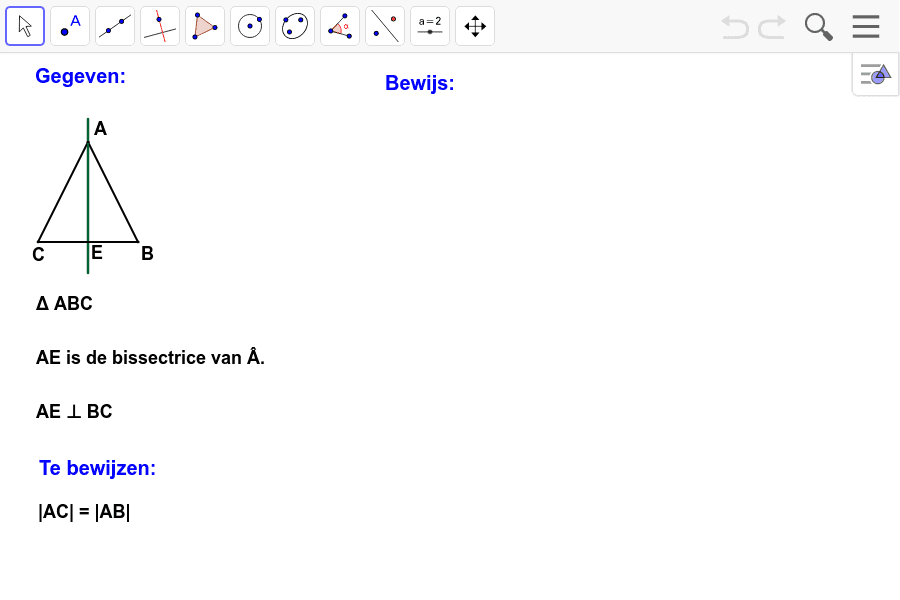900x600 pixels.
Task: Click the 'Te bewijzen:' heading text
Action: (98, 468)
